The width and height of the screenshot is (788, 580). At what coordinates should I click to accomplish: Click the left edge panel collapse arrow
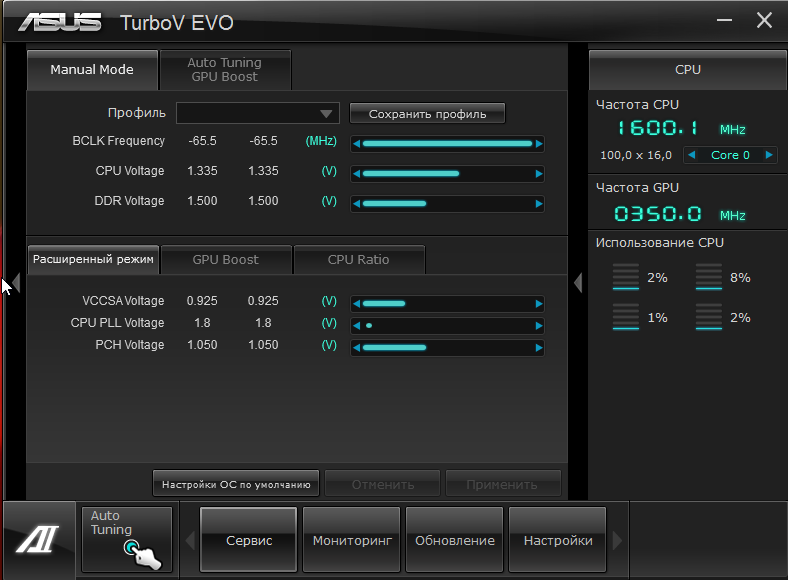tap(16, 282)
